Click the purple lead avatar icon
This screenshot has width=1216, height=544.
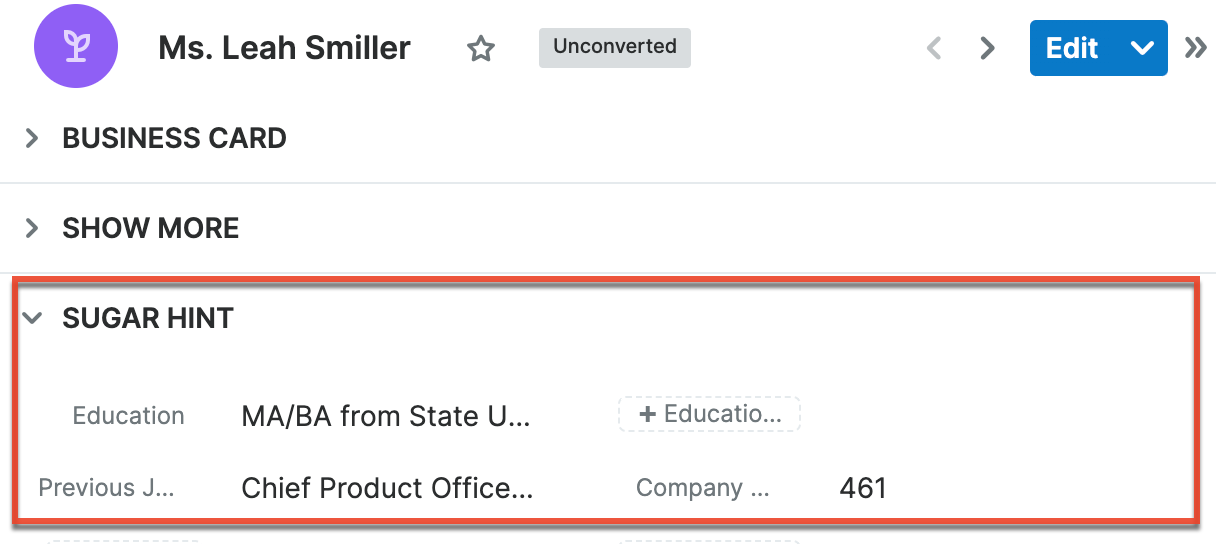tap(76, 47)
